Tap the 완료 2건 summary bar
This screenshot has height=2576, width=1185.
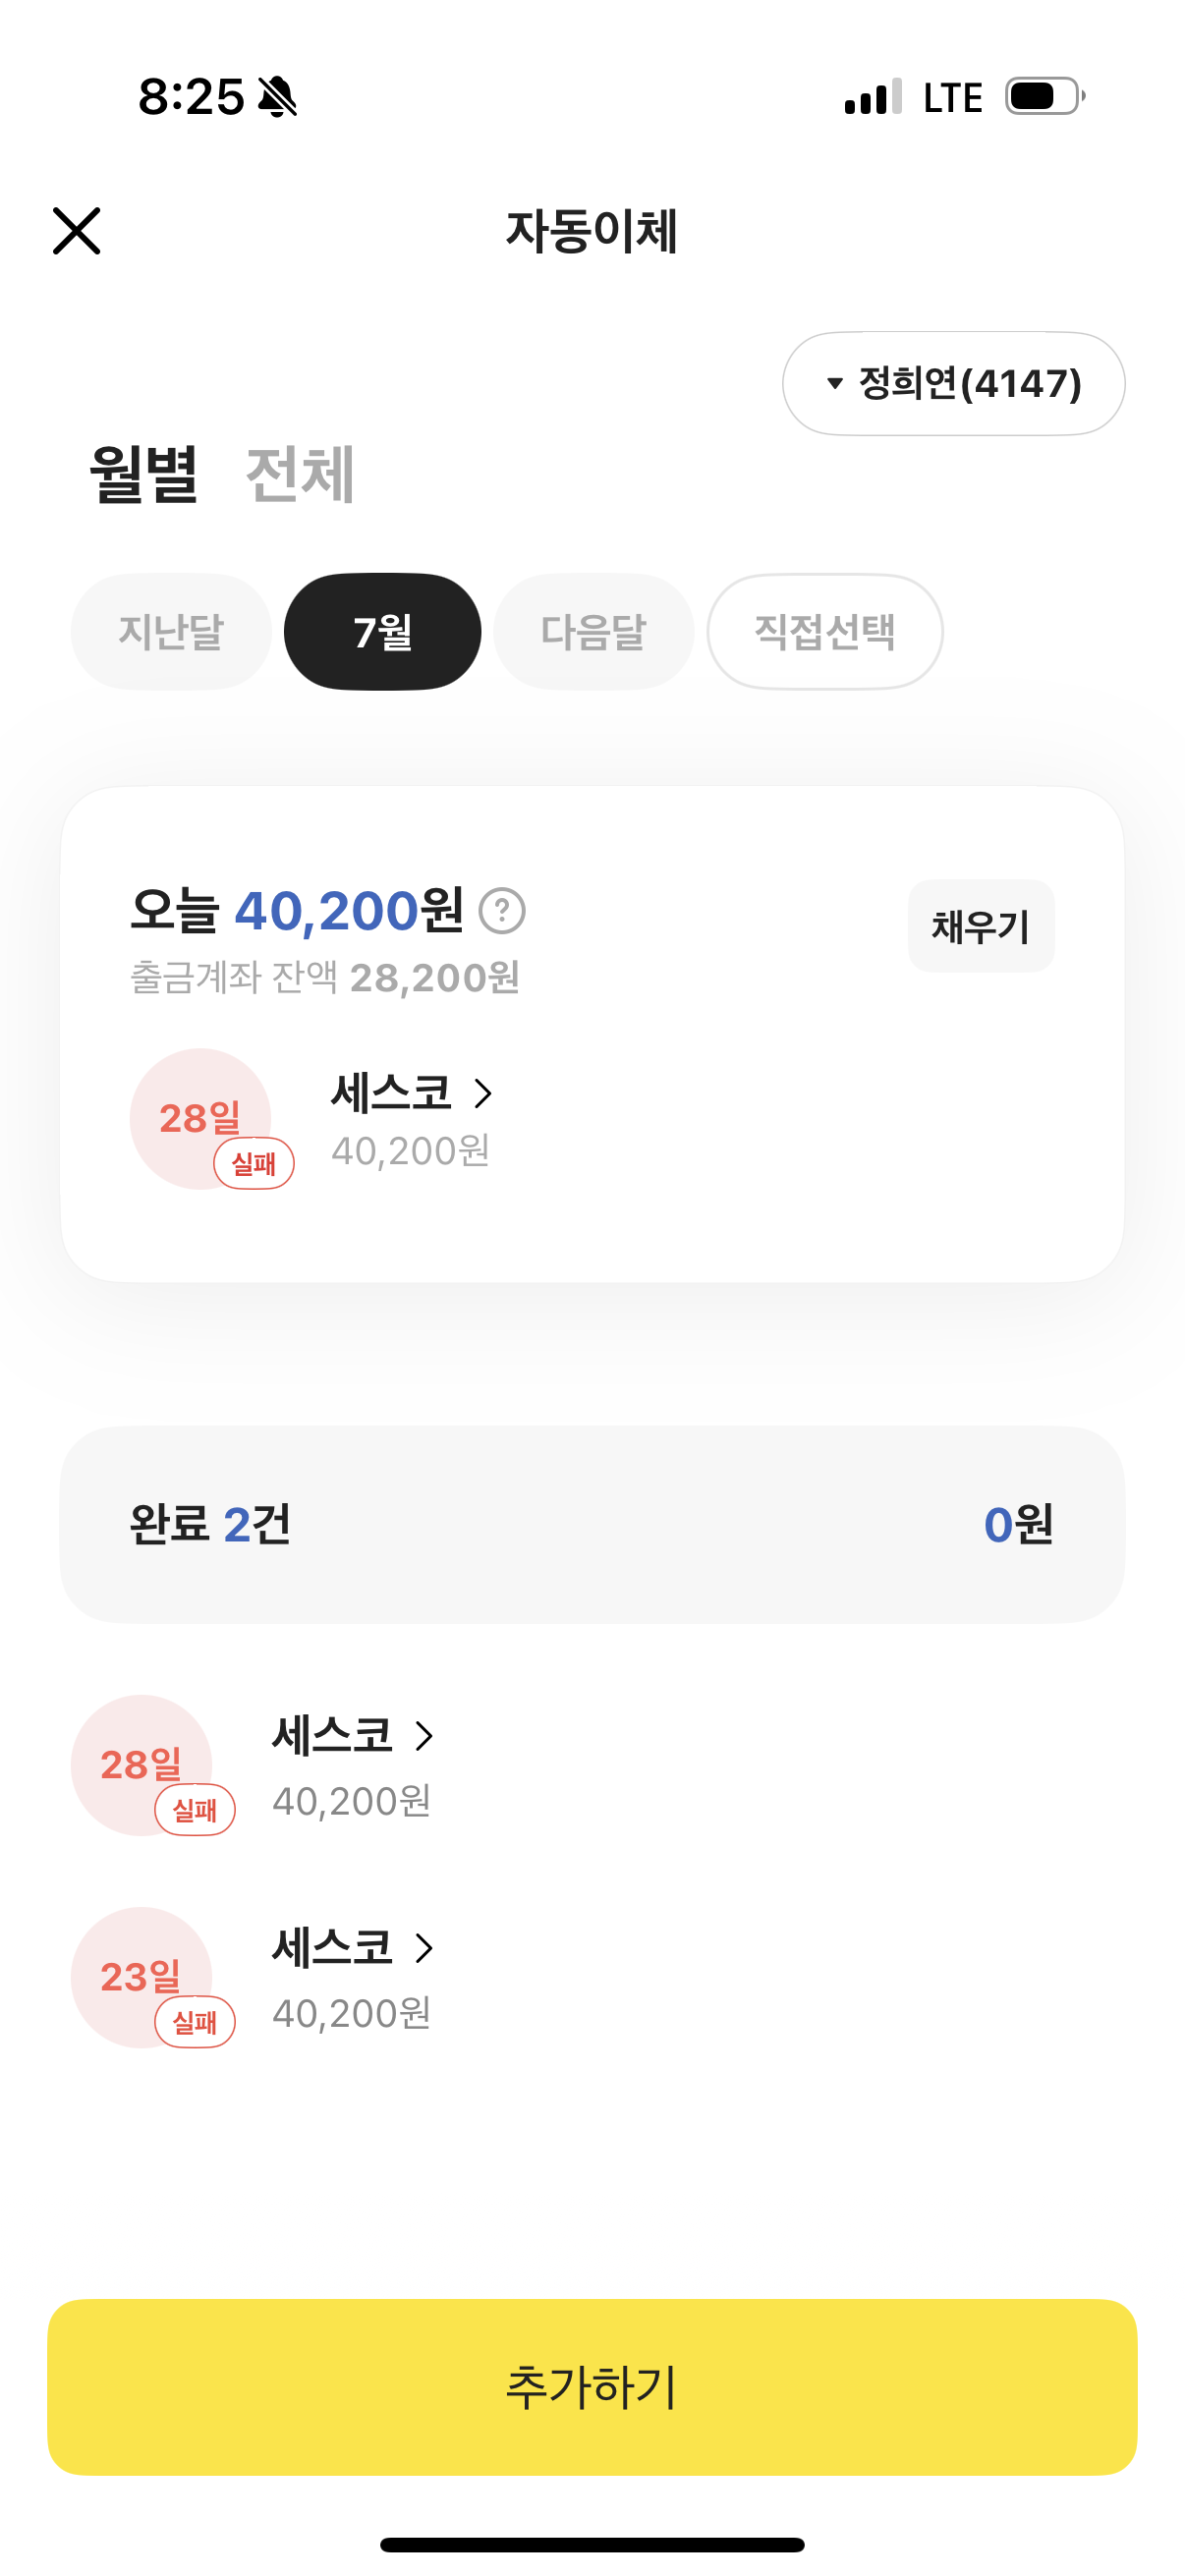(x=592, y=1524)
